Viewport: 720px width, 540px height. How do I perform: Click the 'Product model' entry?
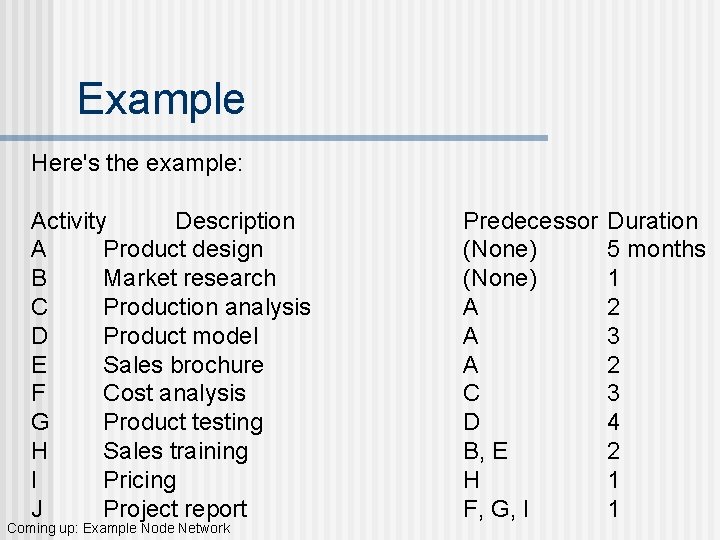pos(181,336)
